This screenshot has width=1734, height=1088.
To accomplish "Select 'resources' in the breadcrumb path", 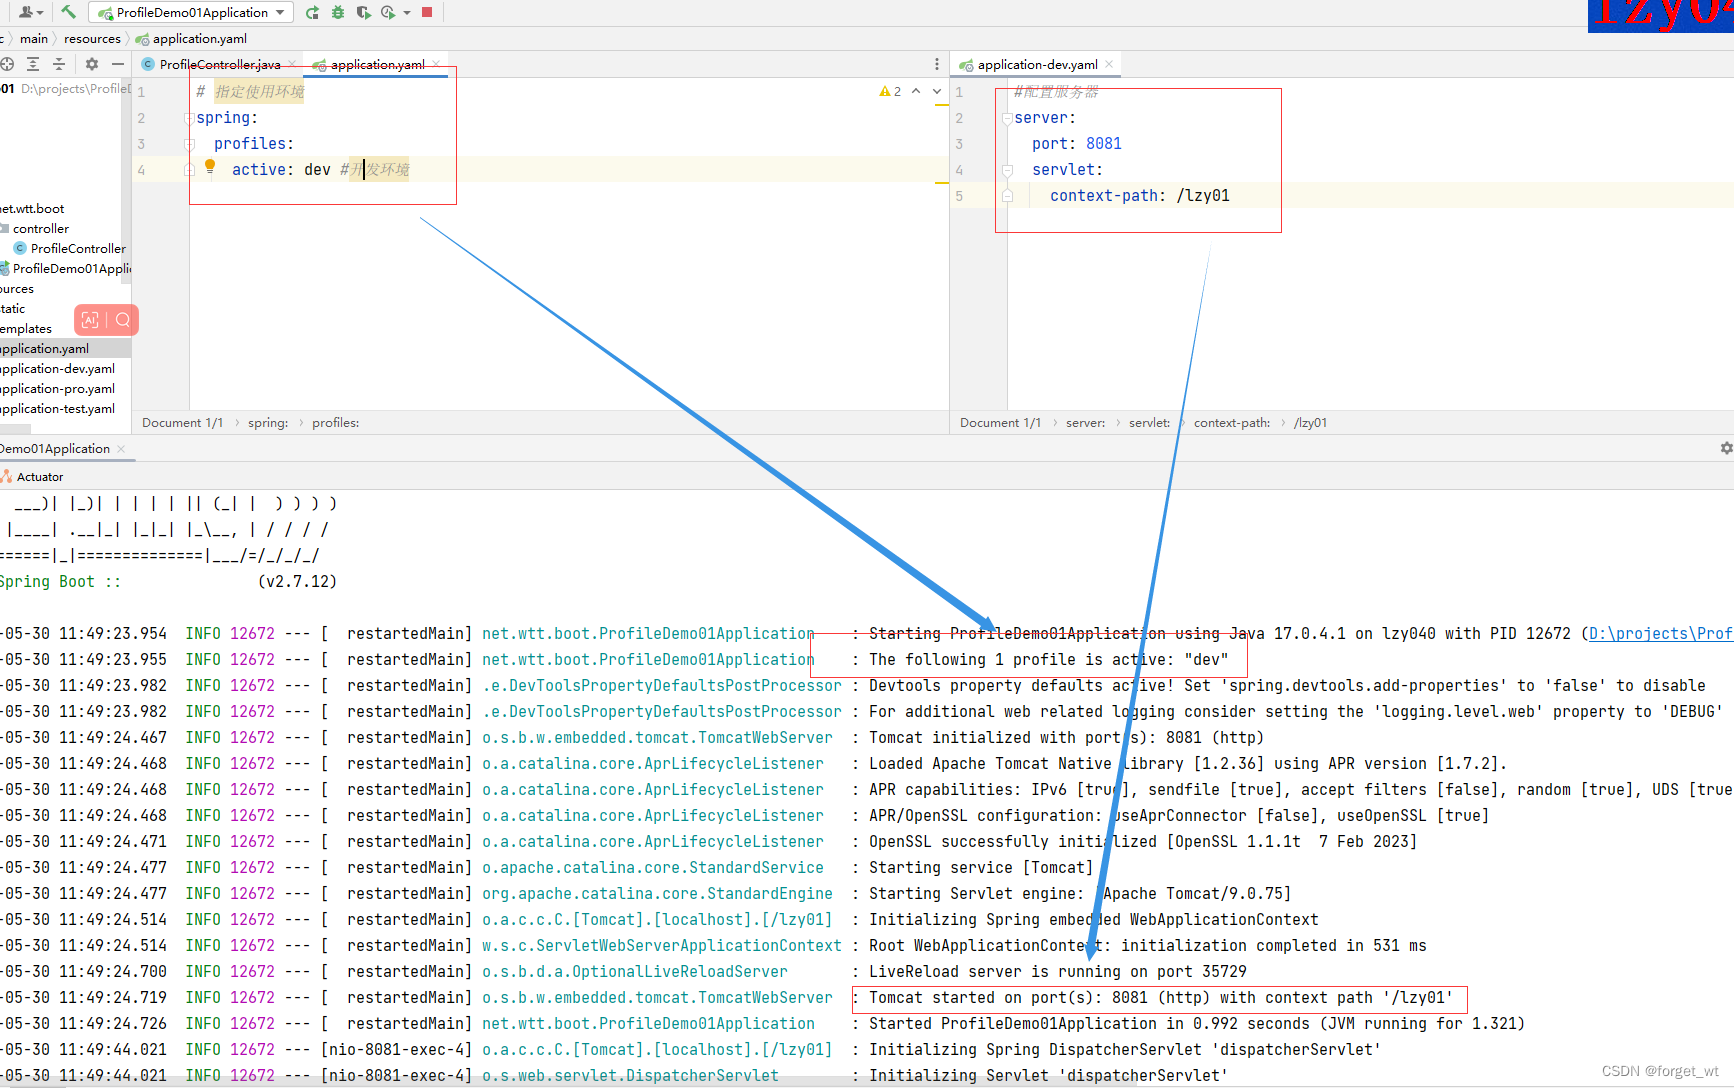I will 92,39.
